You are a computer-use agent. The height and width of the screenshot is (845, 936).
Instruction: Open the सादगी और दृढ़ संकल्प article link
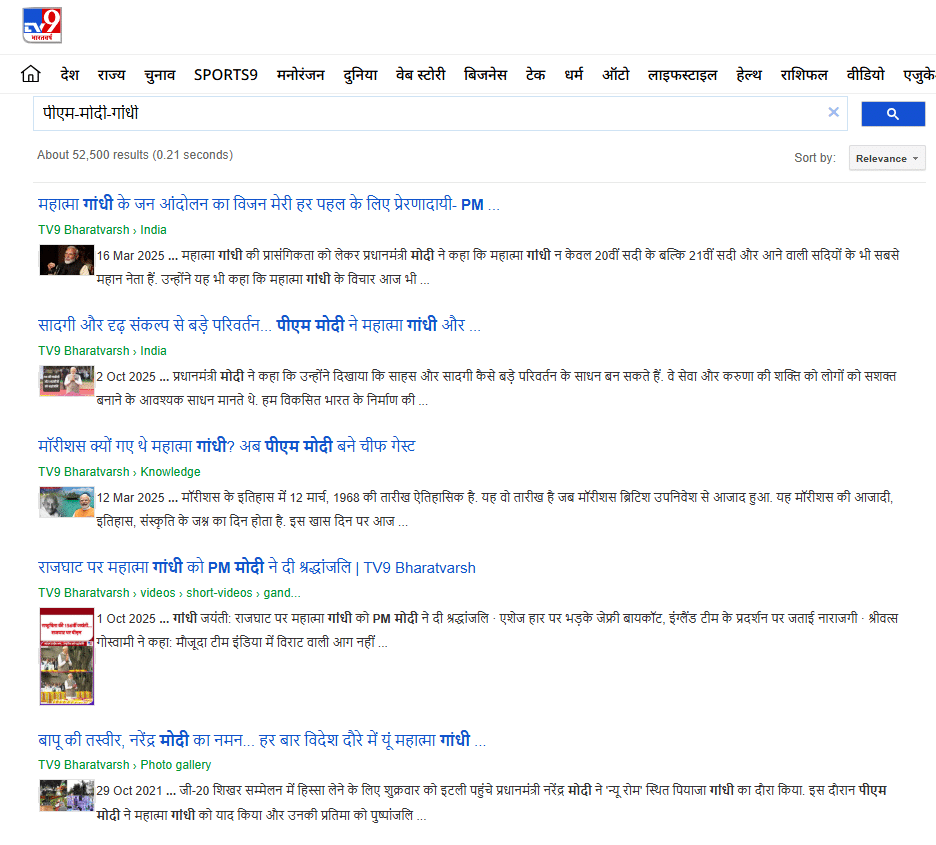(x=259, y=325)
